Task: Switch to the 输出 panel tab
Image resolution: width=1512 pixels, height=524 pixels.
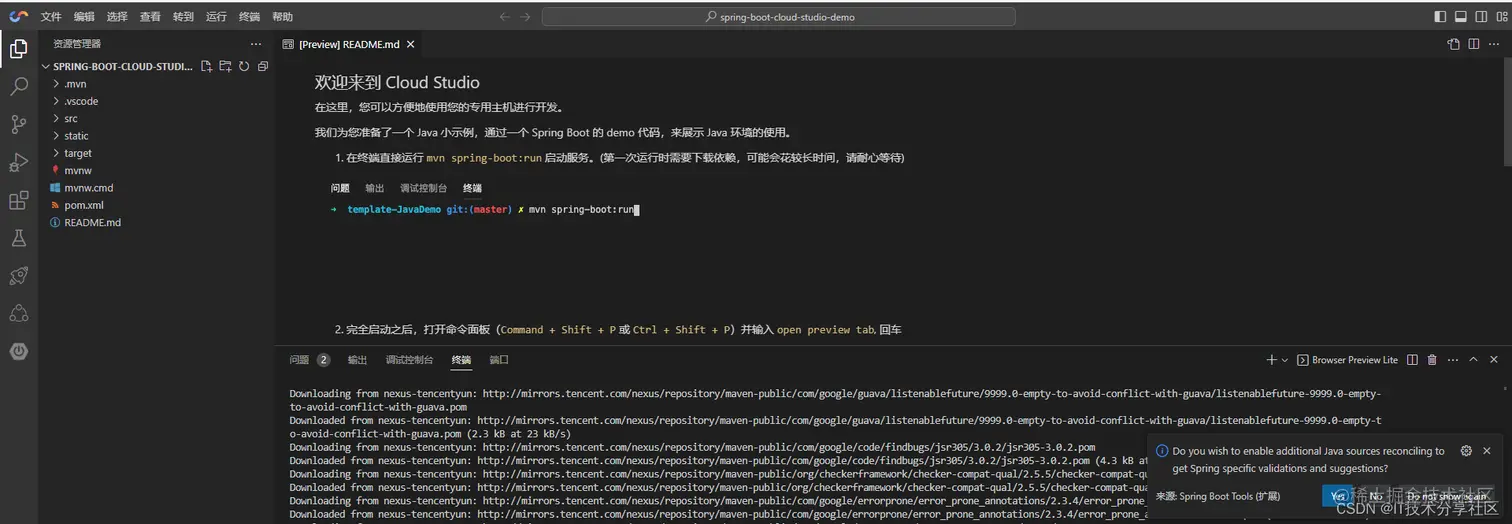Action: (x=357, y=360)
